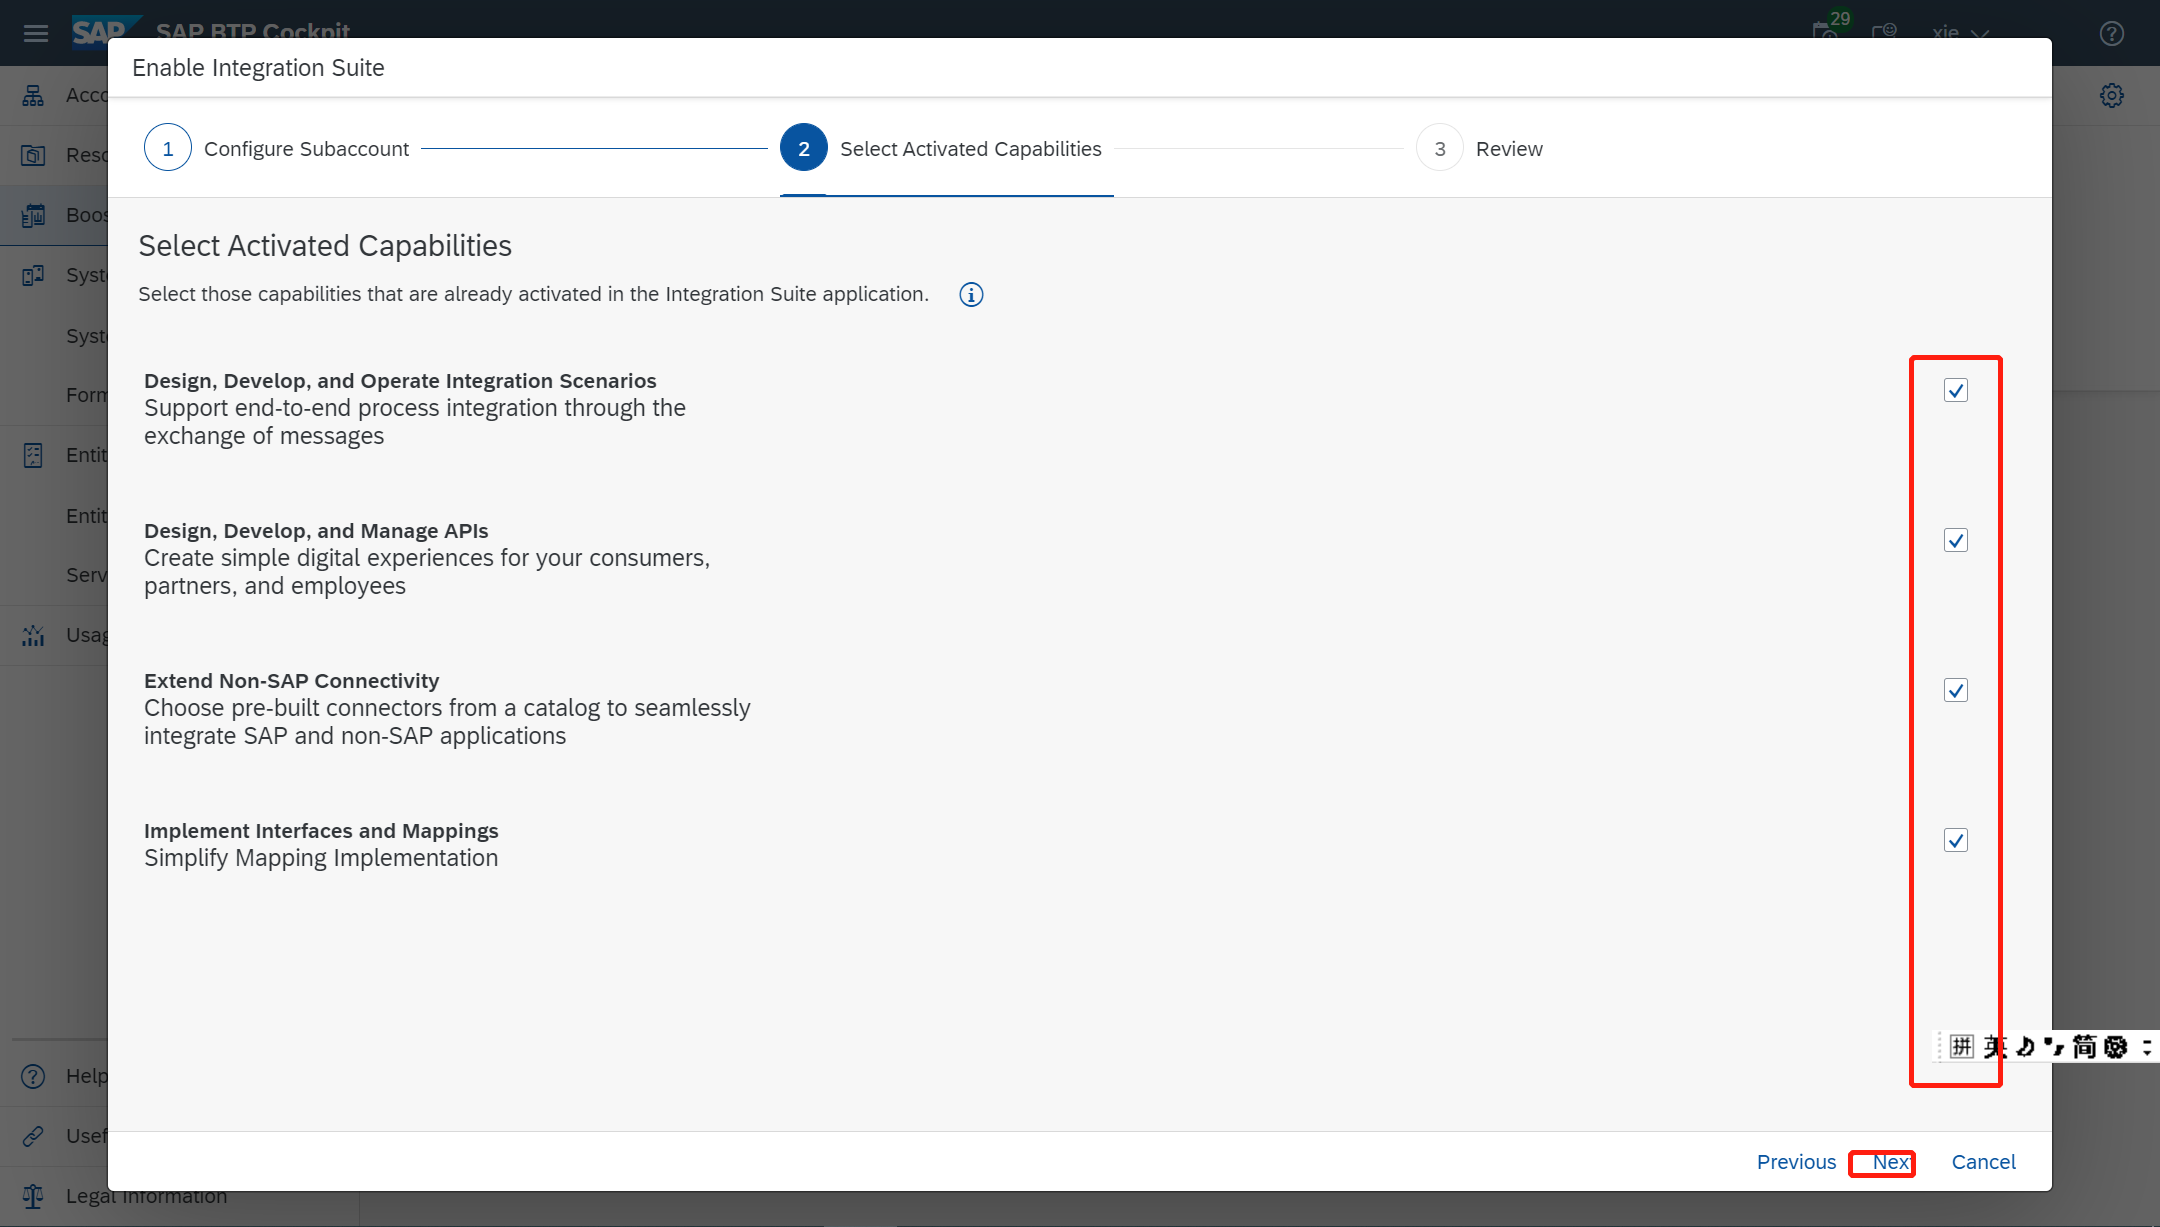Open the hamburger navigation menu
Viewport: 2160px width, 1227px height.
(36, 33)
